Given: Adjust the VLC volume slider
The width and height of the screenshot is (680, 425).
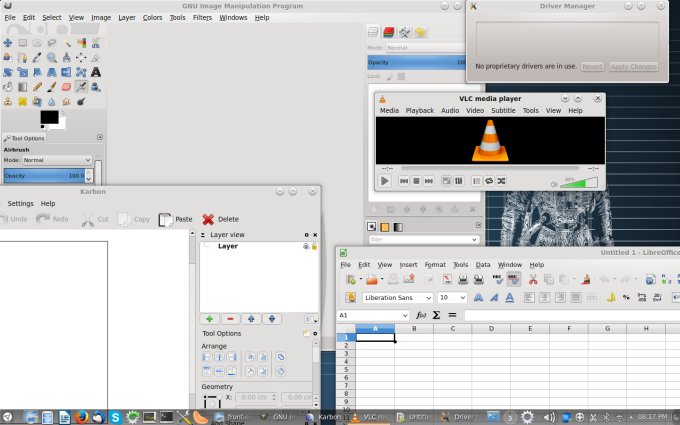Looking at the screenshot, I should [x=579, y=182].
